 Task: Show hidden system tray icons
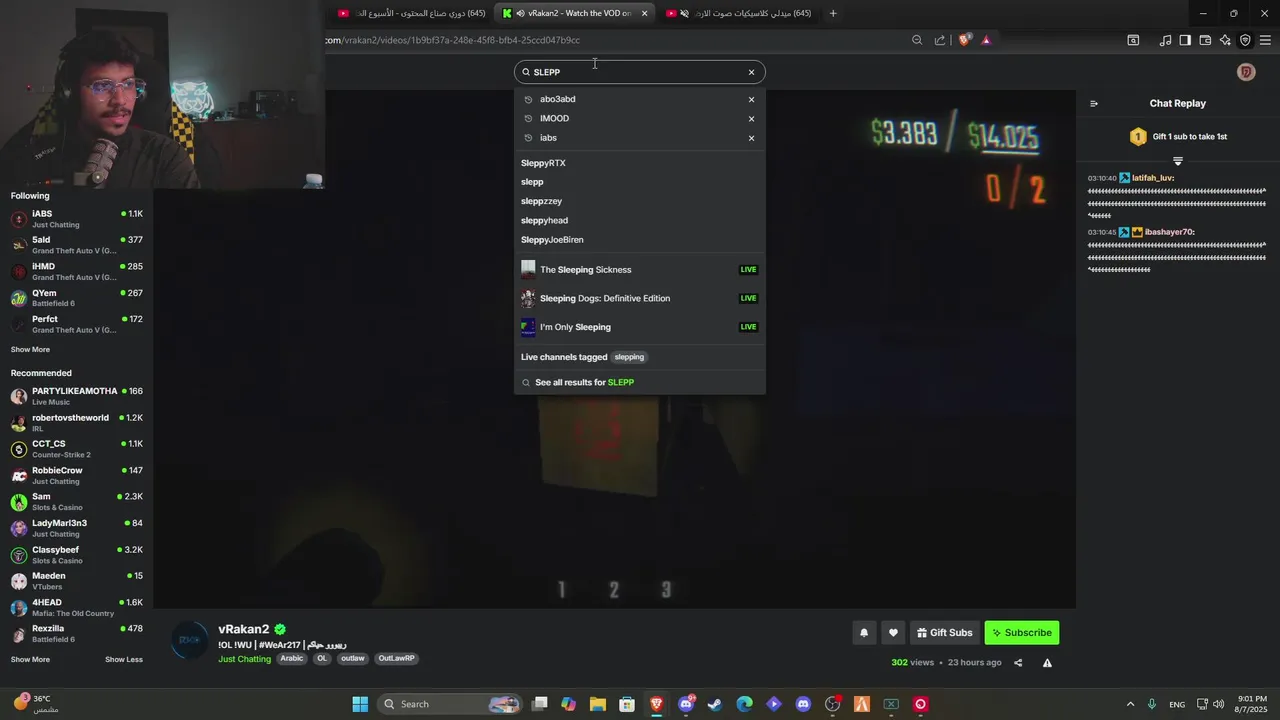(1130, 704)
